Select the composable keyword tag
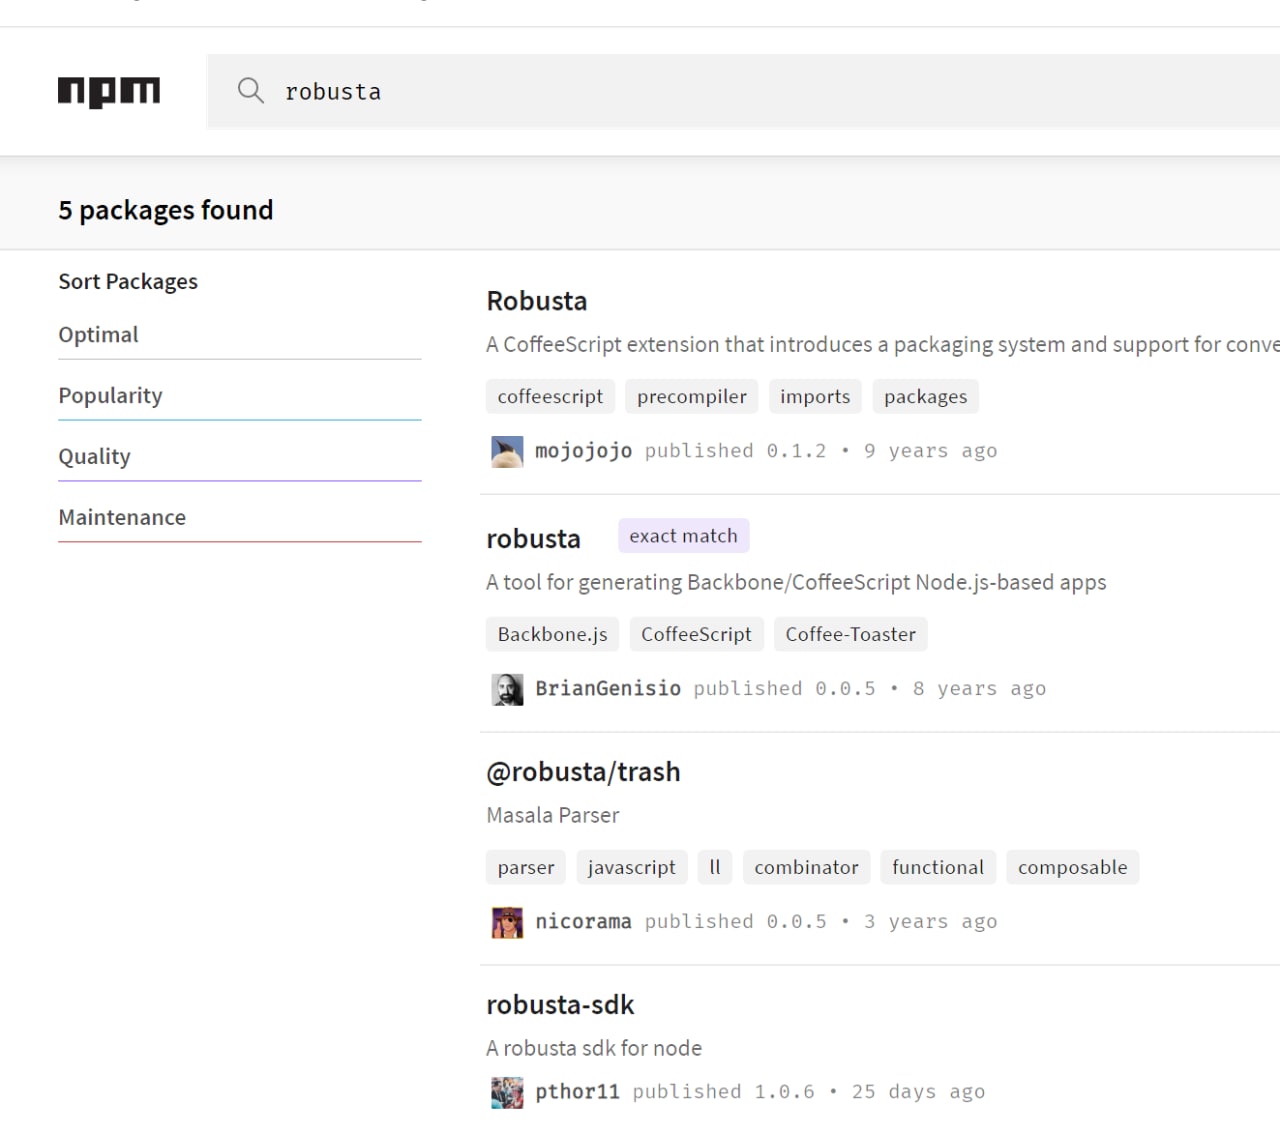 [x=1073, y=868]
